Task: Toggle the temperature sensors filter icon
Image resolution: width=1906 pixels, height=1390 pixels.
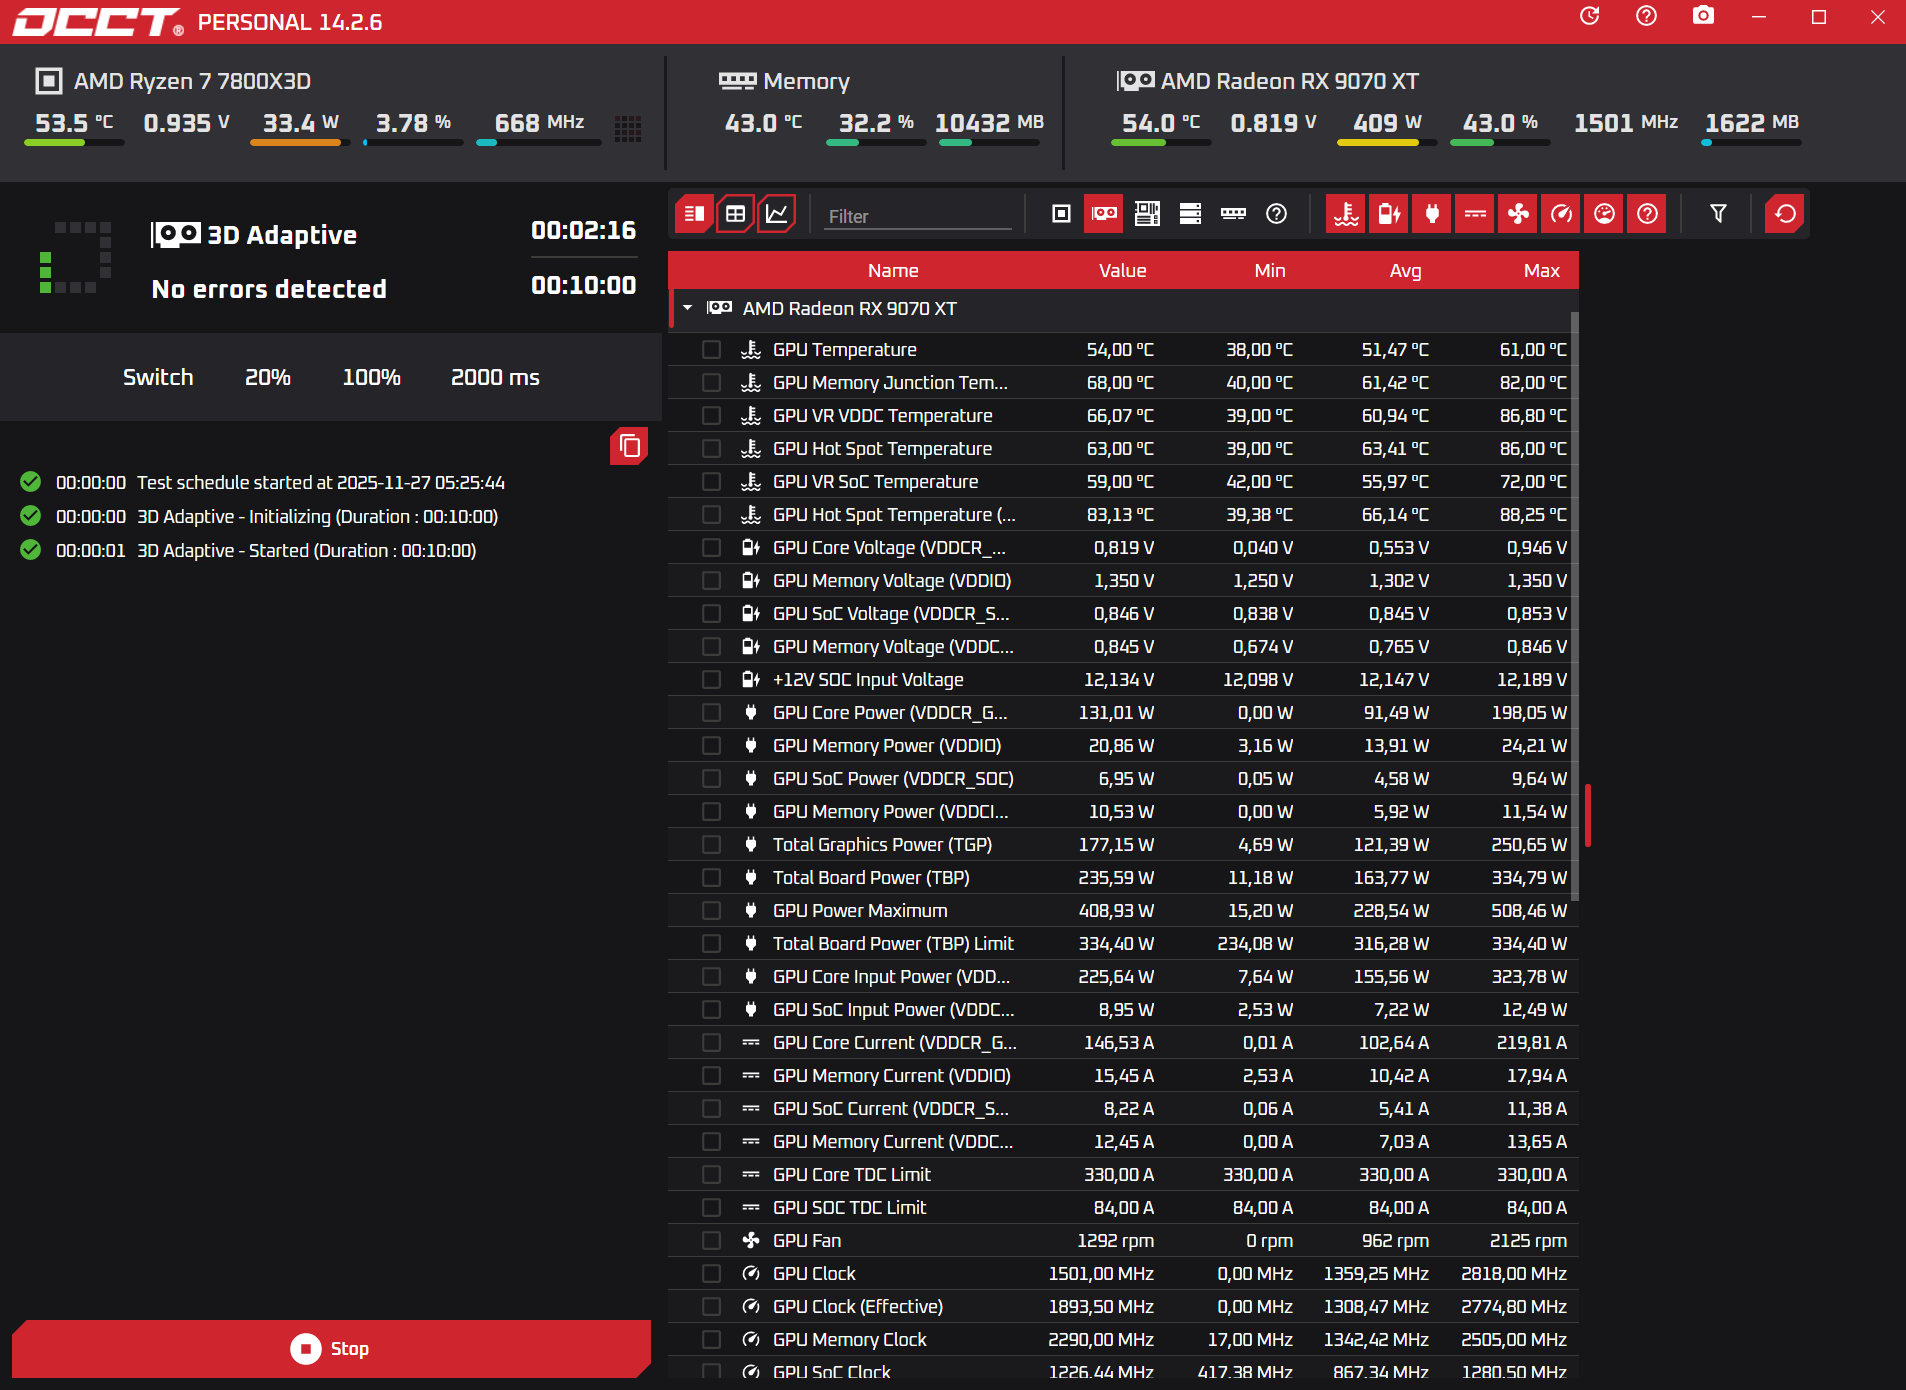Action: pos(1346,214)
